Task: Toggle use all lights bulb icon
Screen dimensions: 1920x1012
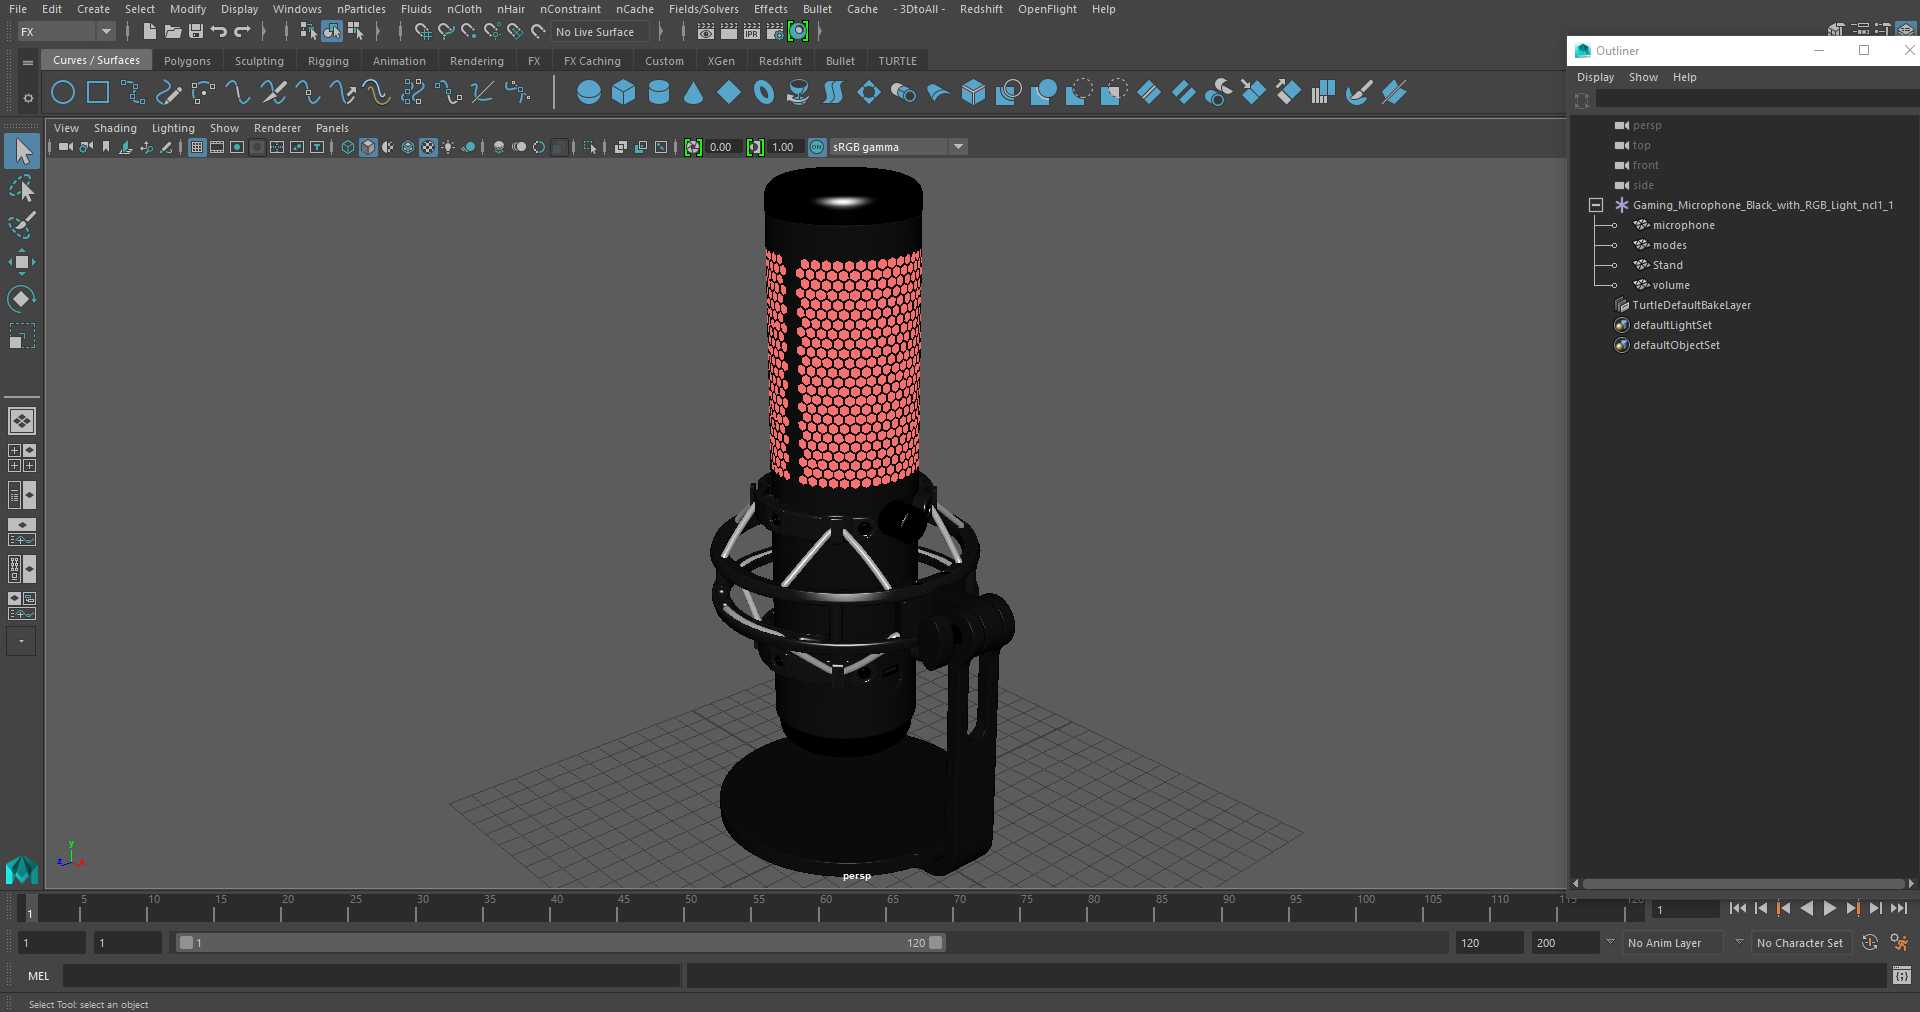Action: 448,147
